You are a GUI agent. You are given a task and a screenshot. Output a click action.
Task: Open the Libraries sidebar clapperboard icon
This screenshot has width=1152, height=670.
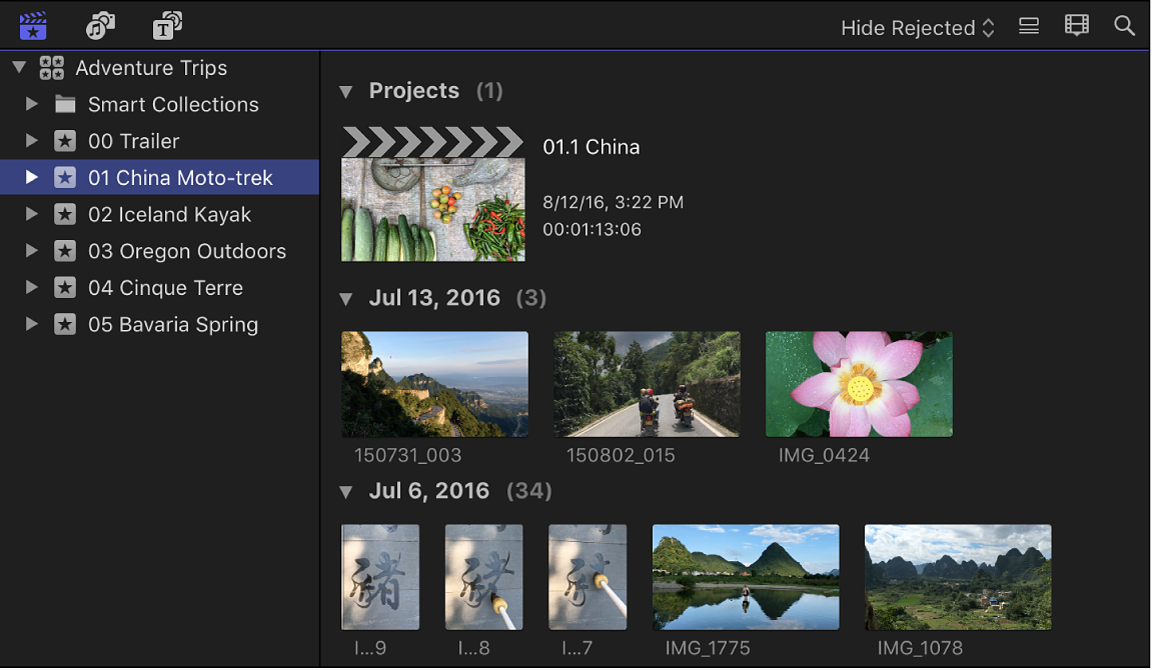click(x=33, y=26)
